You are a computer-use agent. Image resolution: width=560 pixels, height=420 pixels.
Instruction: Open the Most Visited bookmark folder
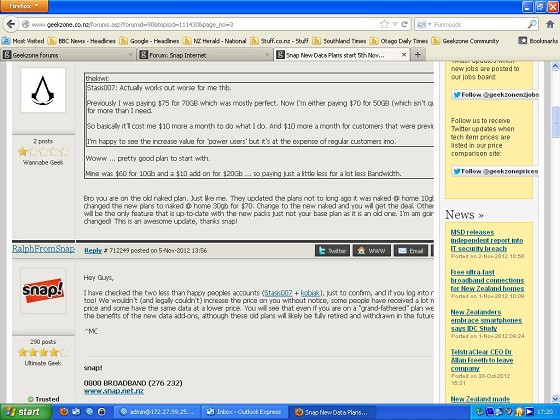coord(23,41)
